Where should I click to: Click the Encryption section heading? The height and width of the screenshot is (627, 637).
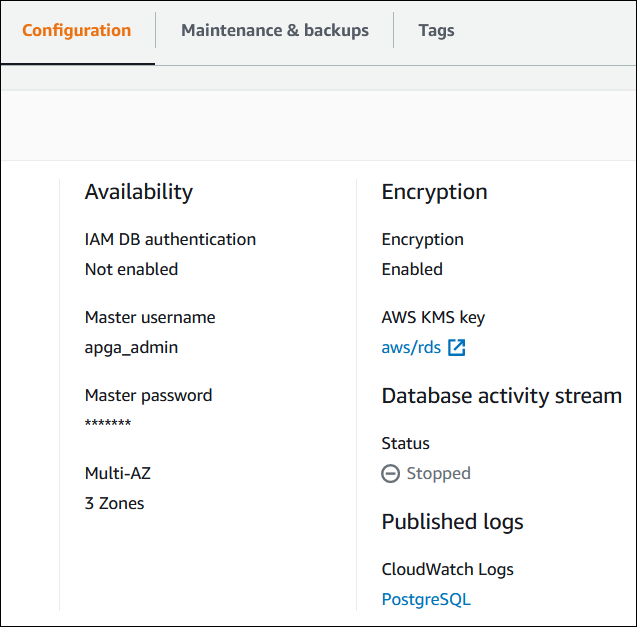[434, 192]
